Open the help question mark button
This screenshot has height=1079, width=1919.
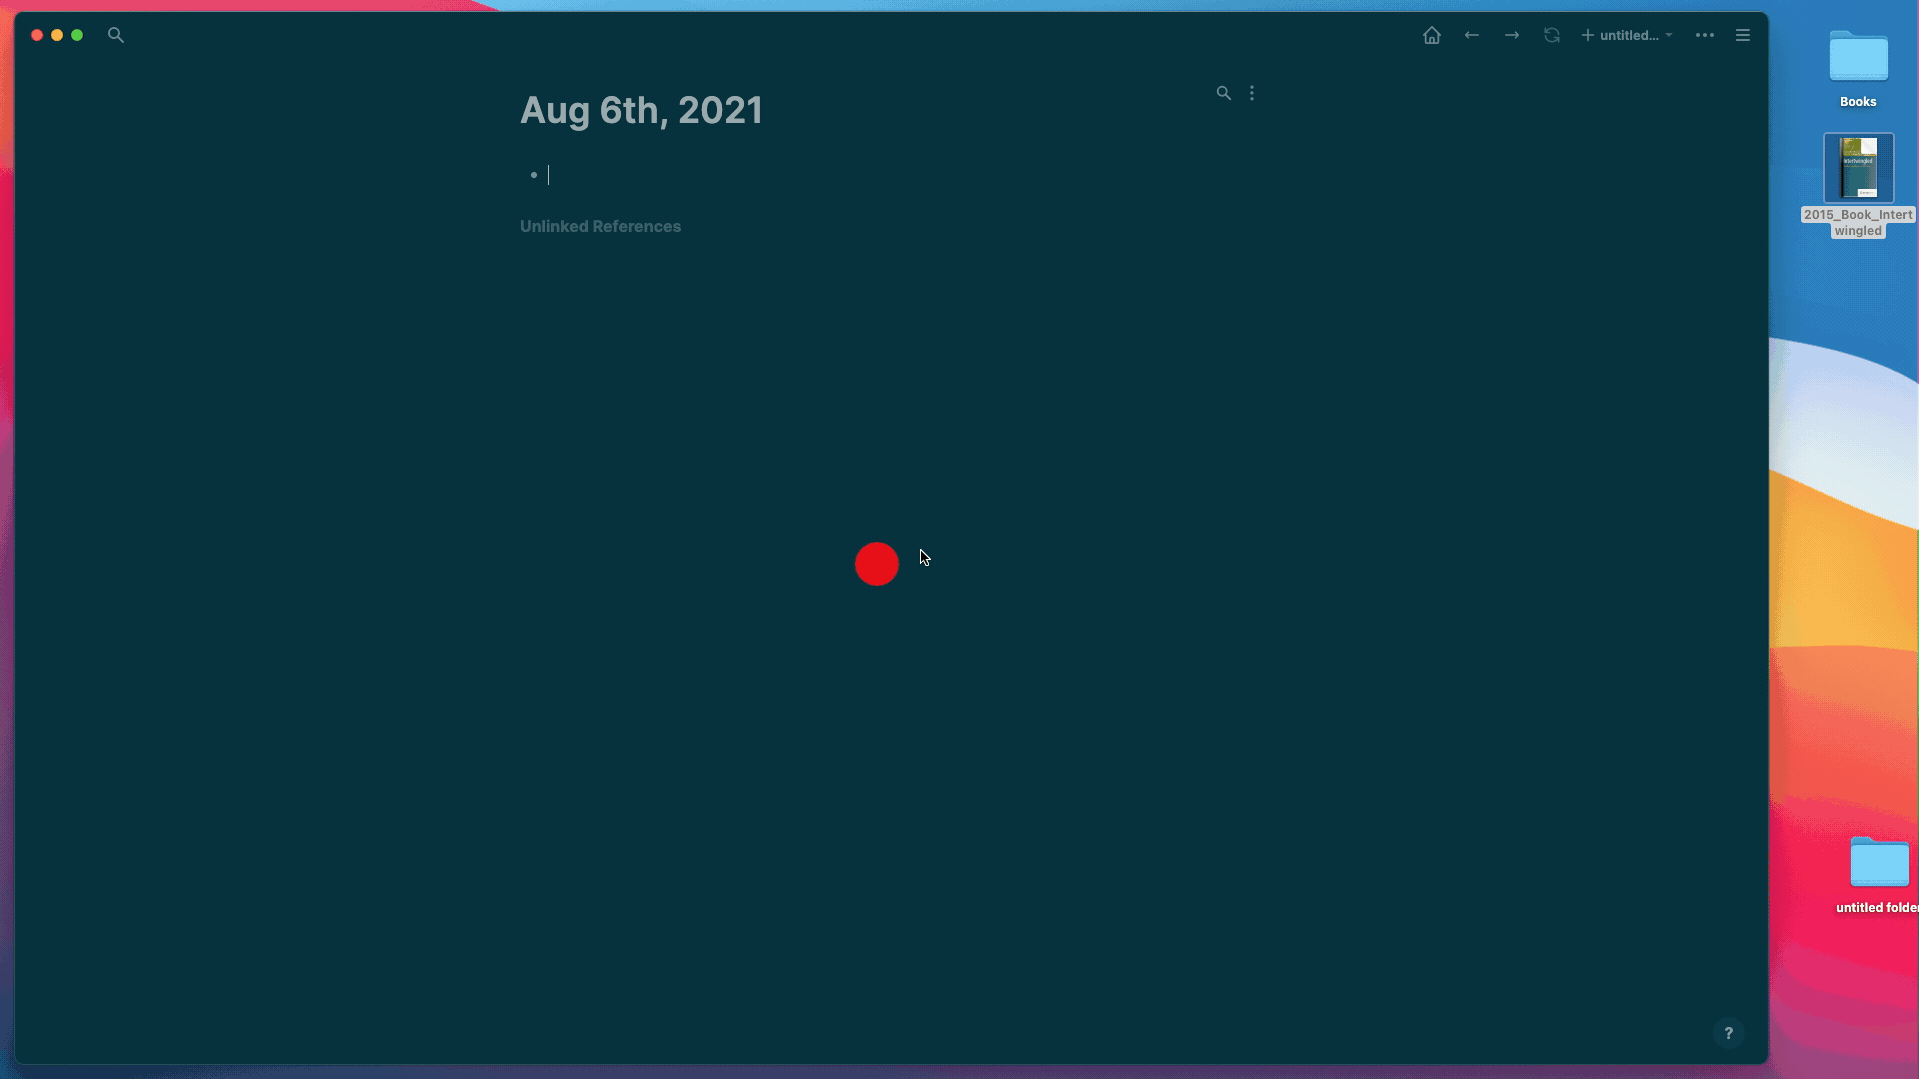click(x=1728, y=1033)
